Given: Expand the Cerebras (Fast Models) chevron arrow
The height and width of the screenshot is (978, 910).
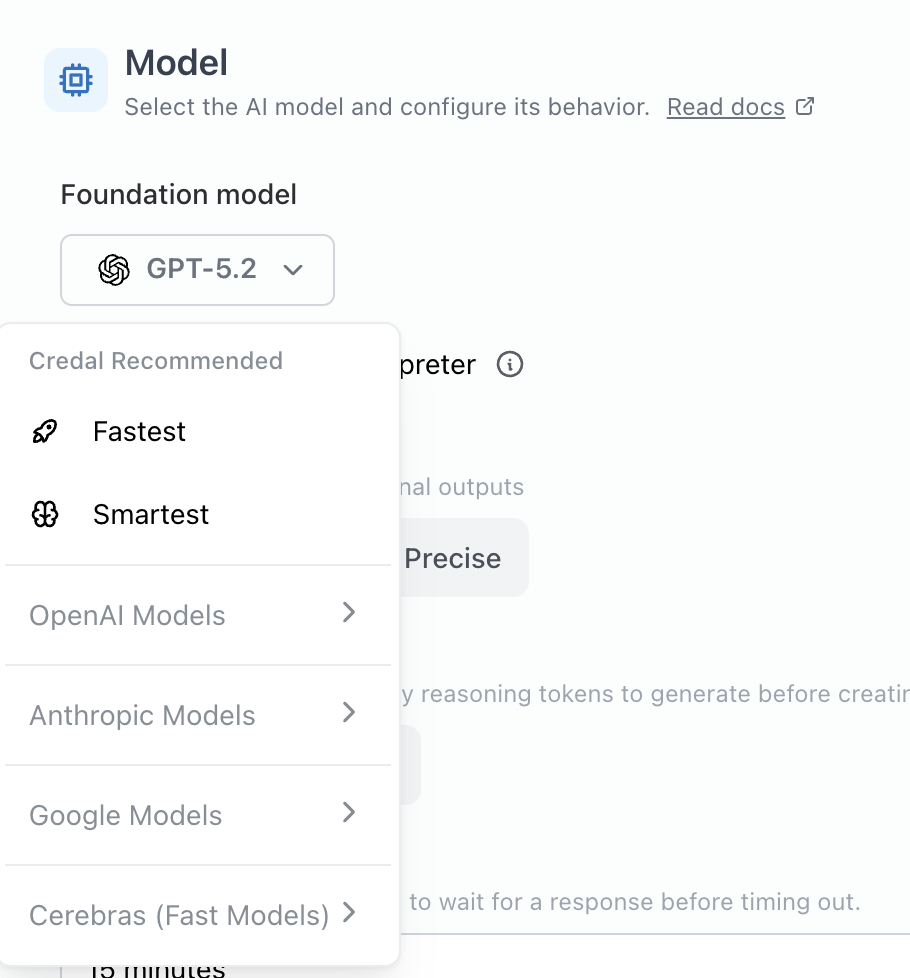Looking at the screenshot, I should pyautogui.click(x=349, y=913).
